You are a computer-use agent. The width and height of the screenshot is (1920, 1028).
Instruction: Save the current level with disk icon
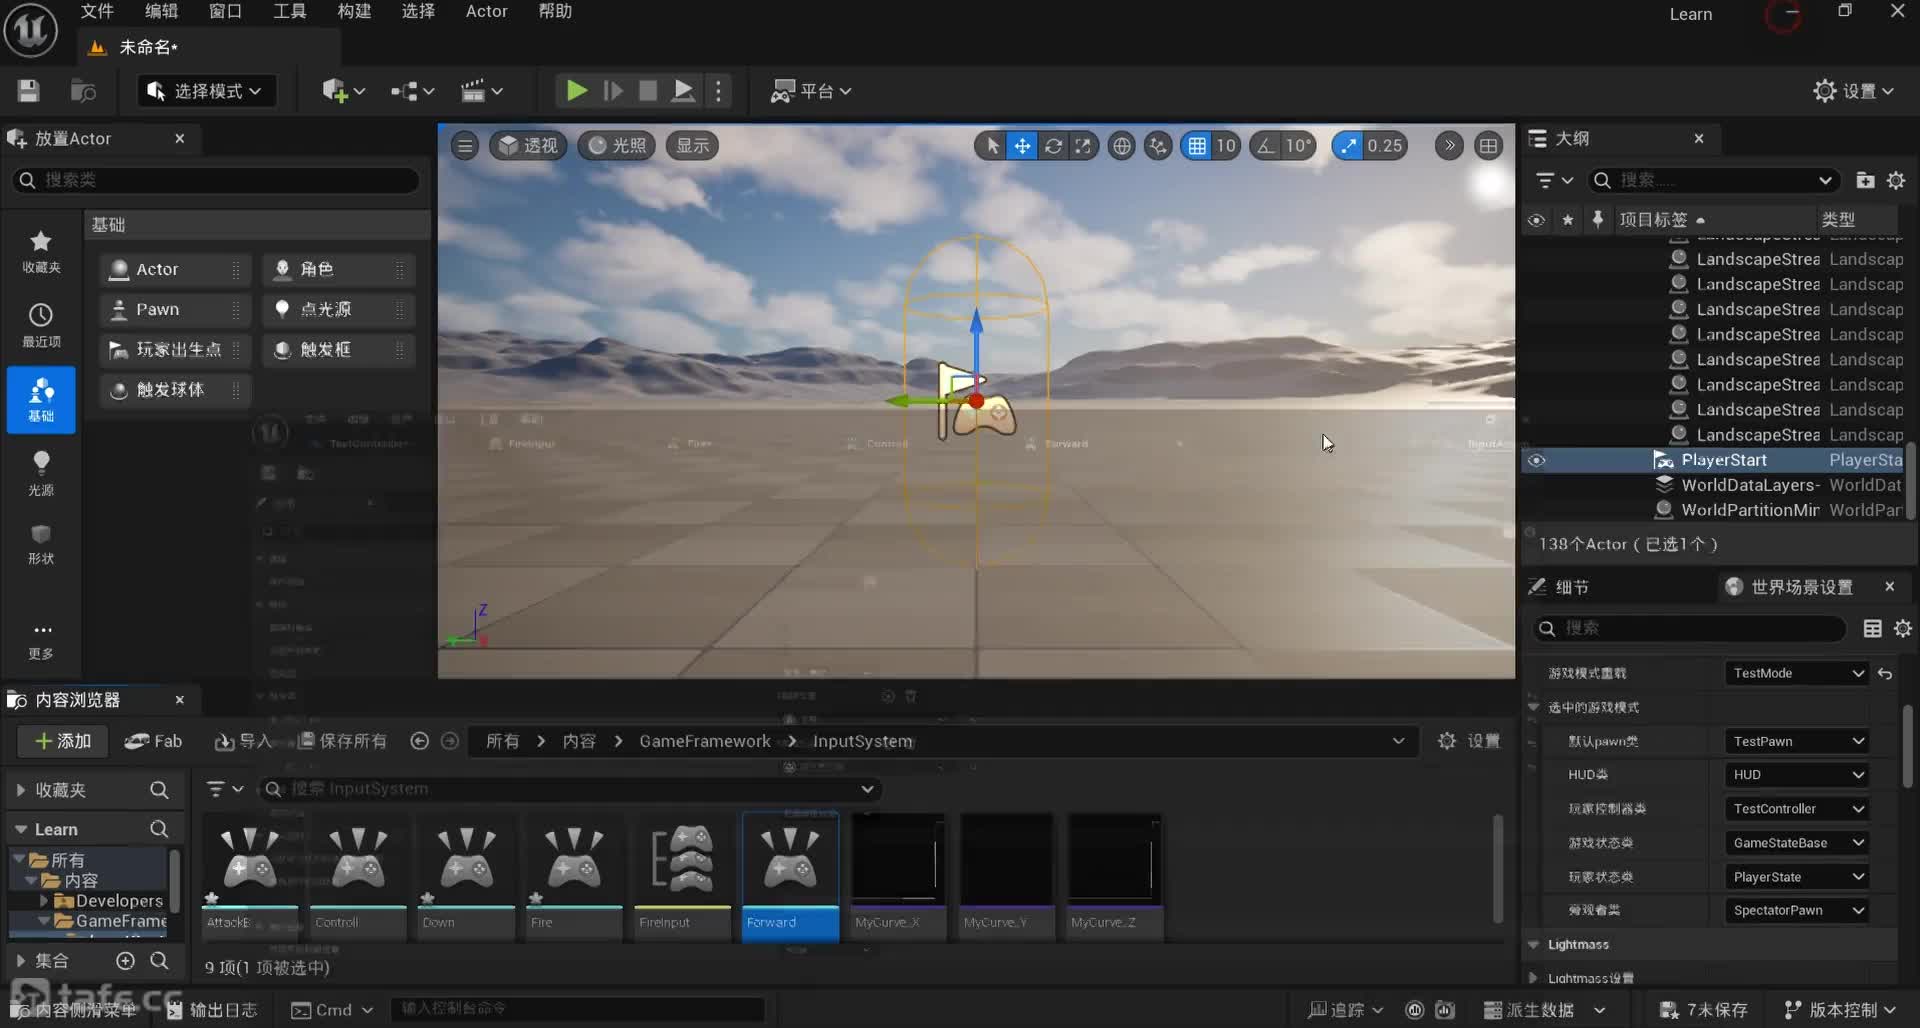pyautogui.click(x=28, y=91)
